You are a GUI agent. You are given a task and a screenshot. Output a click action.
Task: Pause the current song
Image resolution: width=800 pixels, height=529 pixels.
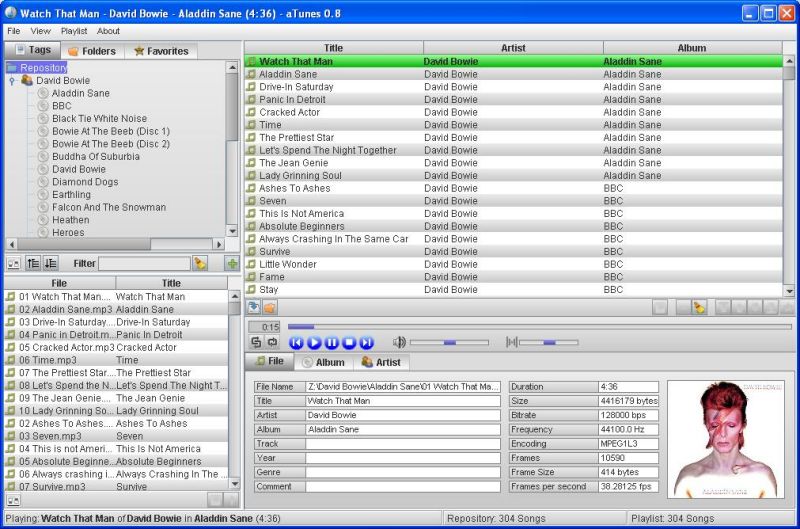(x=332, y=343)
